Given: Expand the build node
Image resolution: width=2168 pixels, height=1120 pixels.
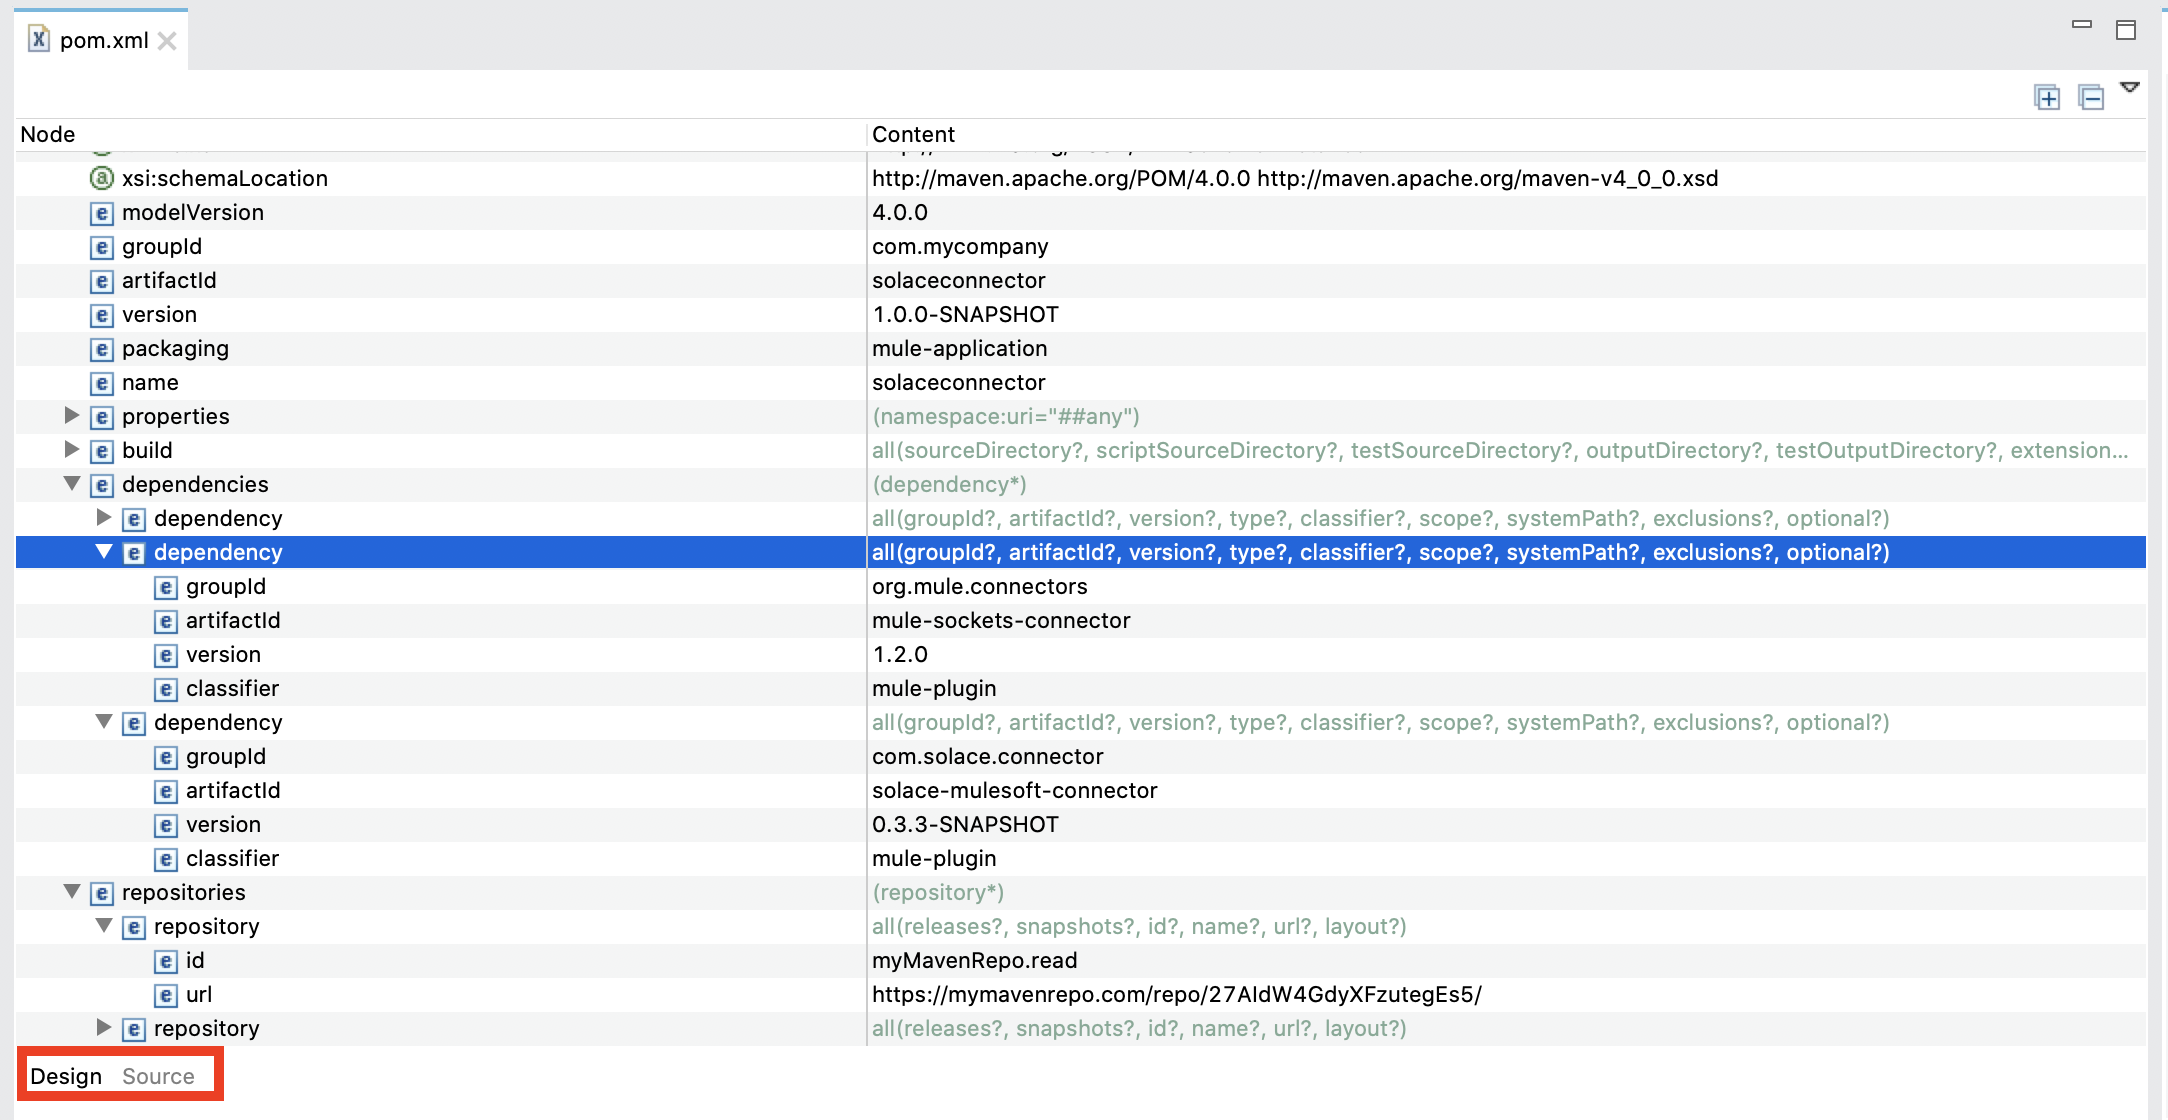Looking at the screenshot, I should [x=71, y=450].
